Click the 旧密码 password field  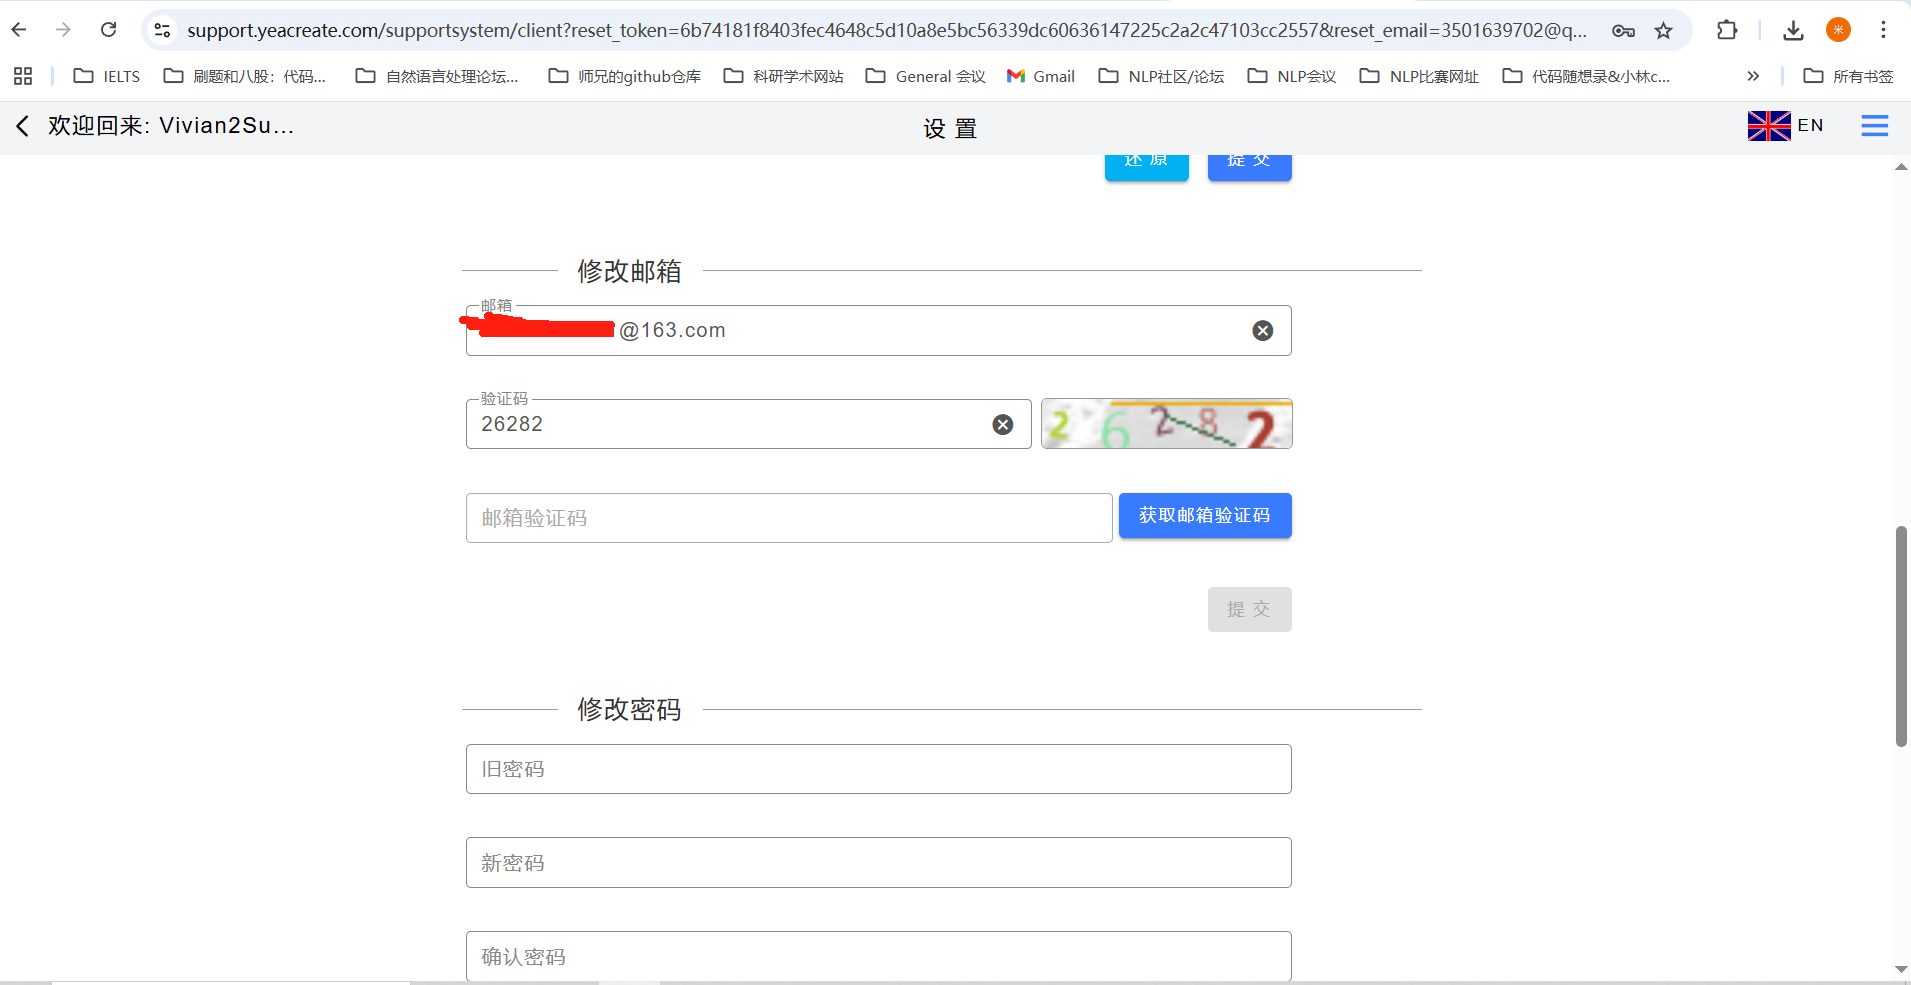878,769
